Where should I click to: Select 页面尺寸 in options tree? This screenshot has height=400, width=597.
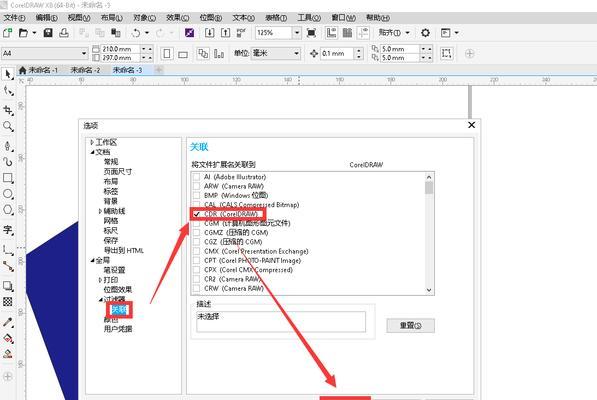(x=118, y=172)
